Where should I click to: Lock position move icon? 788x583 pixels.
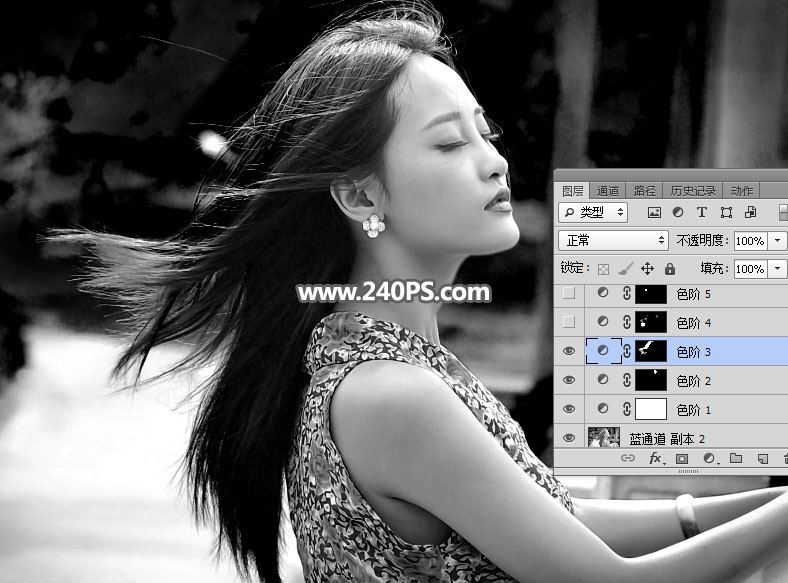(647, 268)
